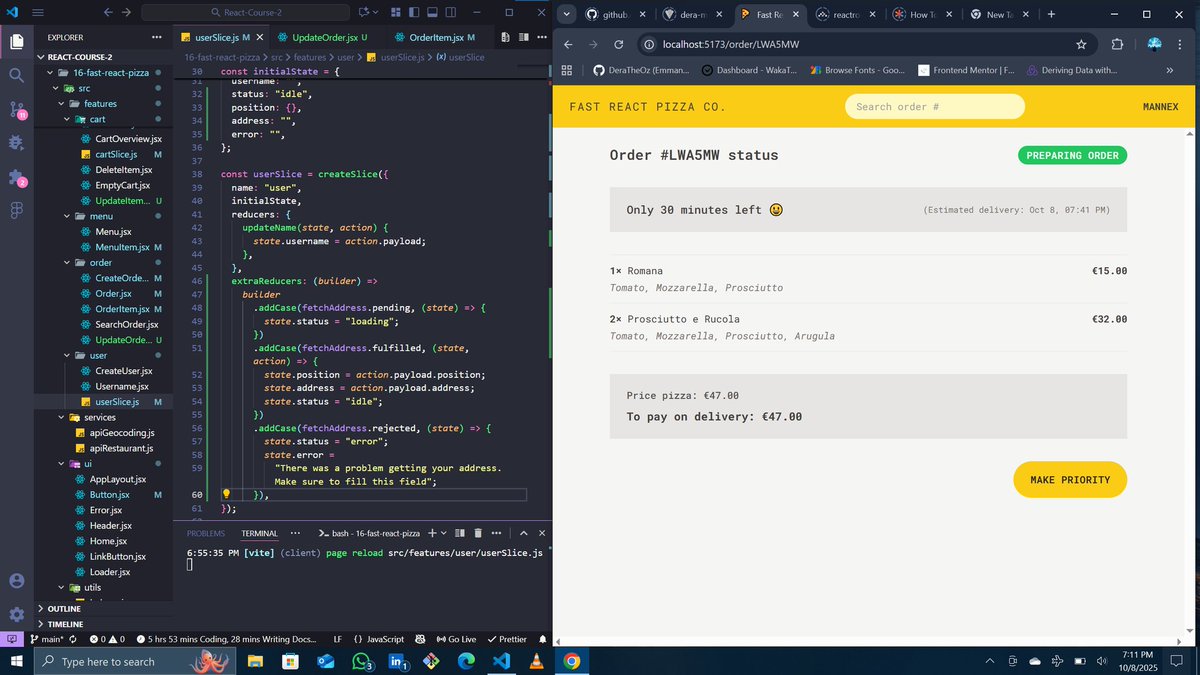Switch to the PROBLEMS panel tab

206,533
